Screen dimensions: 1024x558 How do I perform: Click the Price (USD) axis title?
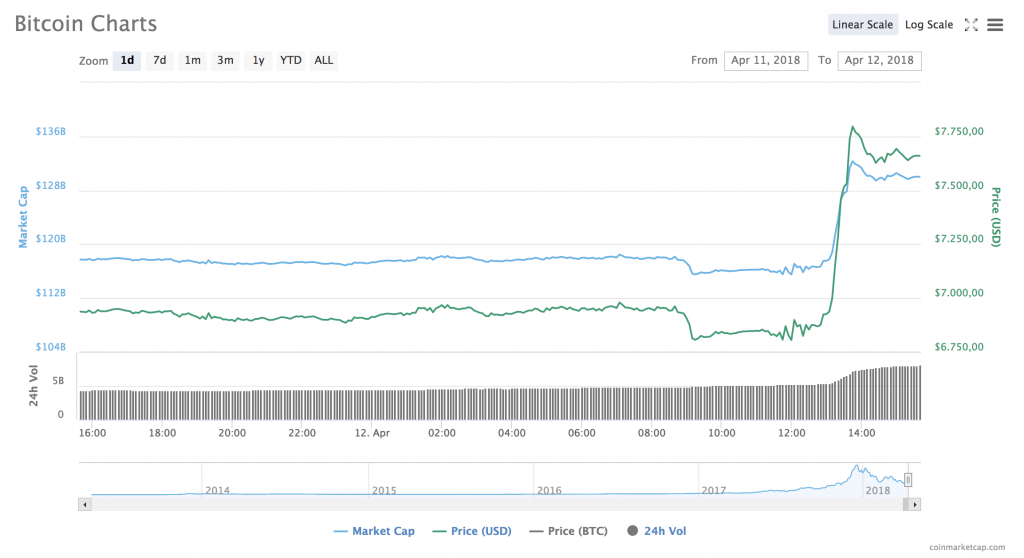point(996,217)
